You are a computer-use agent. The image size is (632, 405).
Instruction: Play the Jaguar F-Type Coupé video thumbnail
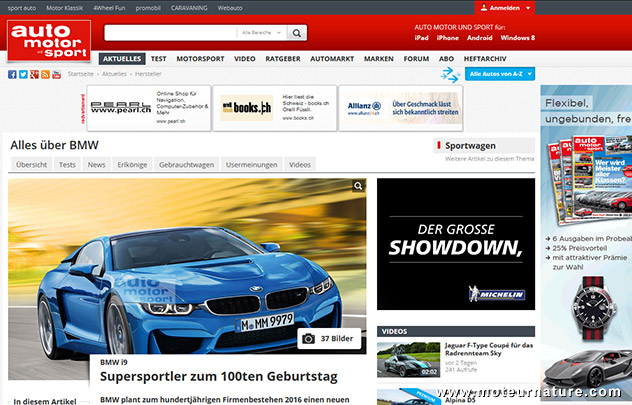[x=408, y=360]
